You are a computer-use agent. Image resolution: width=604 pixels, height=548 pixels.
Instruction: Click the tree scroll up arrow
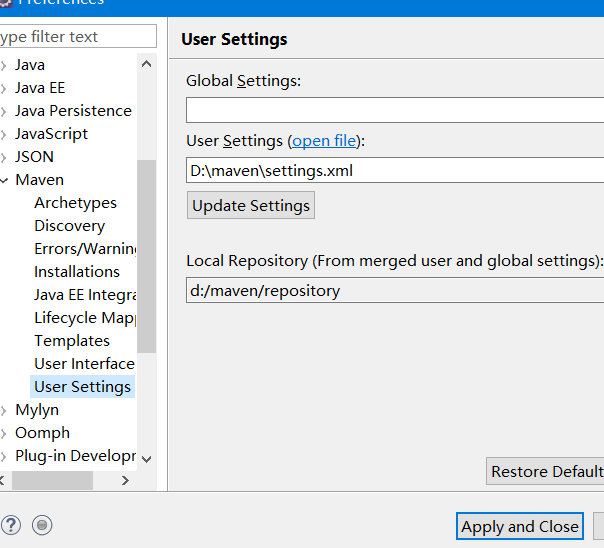point(147,64)
